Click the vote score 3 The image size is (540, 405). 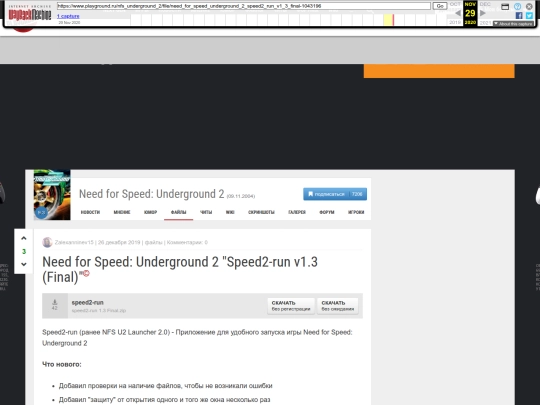pos(24,251)
